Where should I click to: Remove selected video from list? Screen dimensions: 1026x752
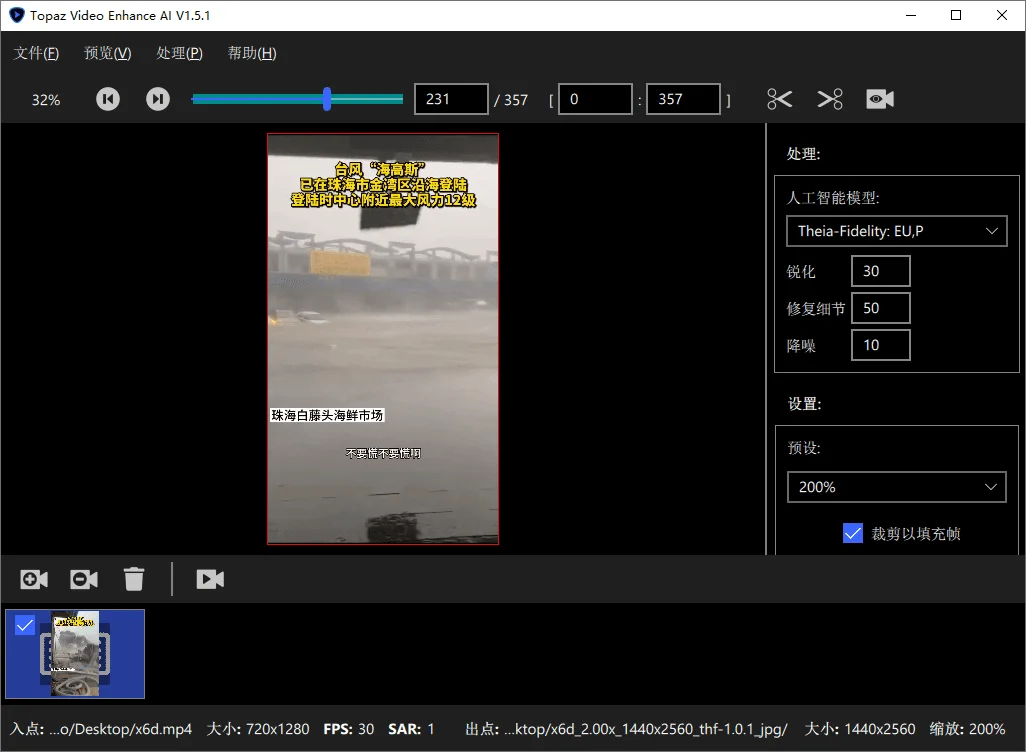(x=83, y=579)
